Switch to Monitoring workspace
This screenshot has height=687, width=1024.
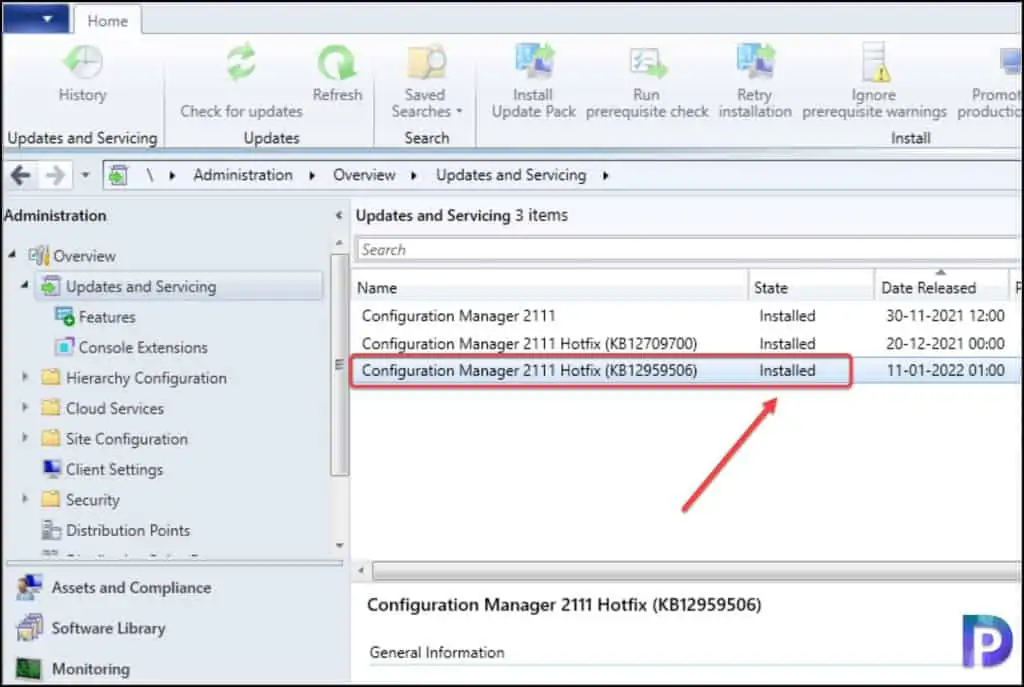tap(91, 669)
